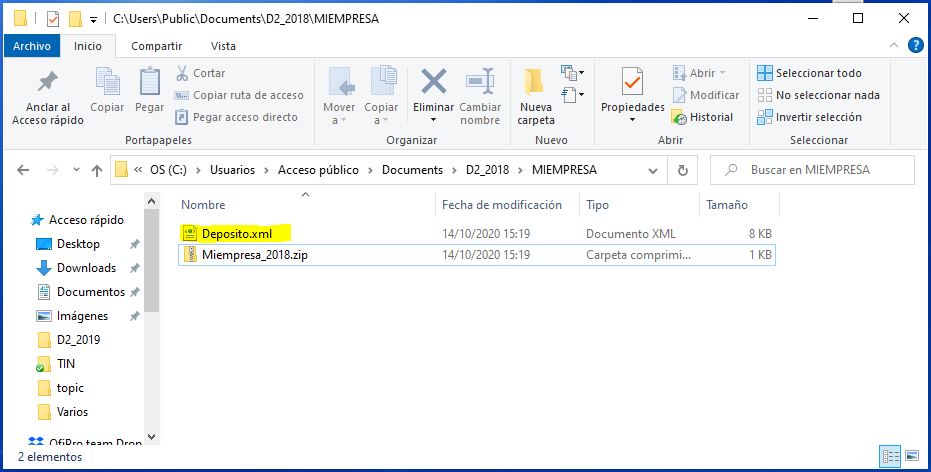Open the address bar history dropdown
Image resolution: width=931 pixels, height=472 pixels.
(653, 170)
